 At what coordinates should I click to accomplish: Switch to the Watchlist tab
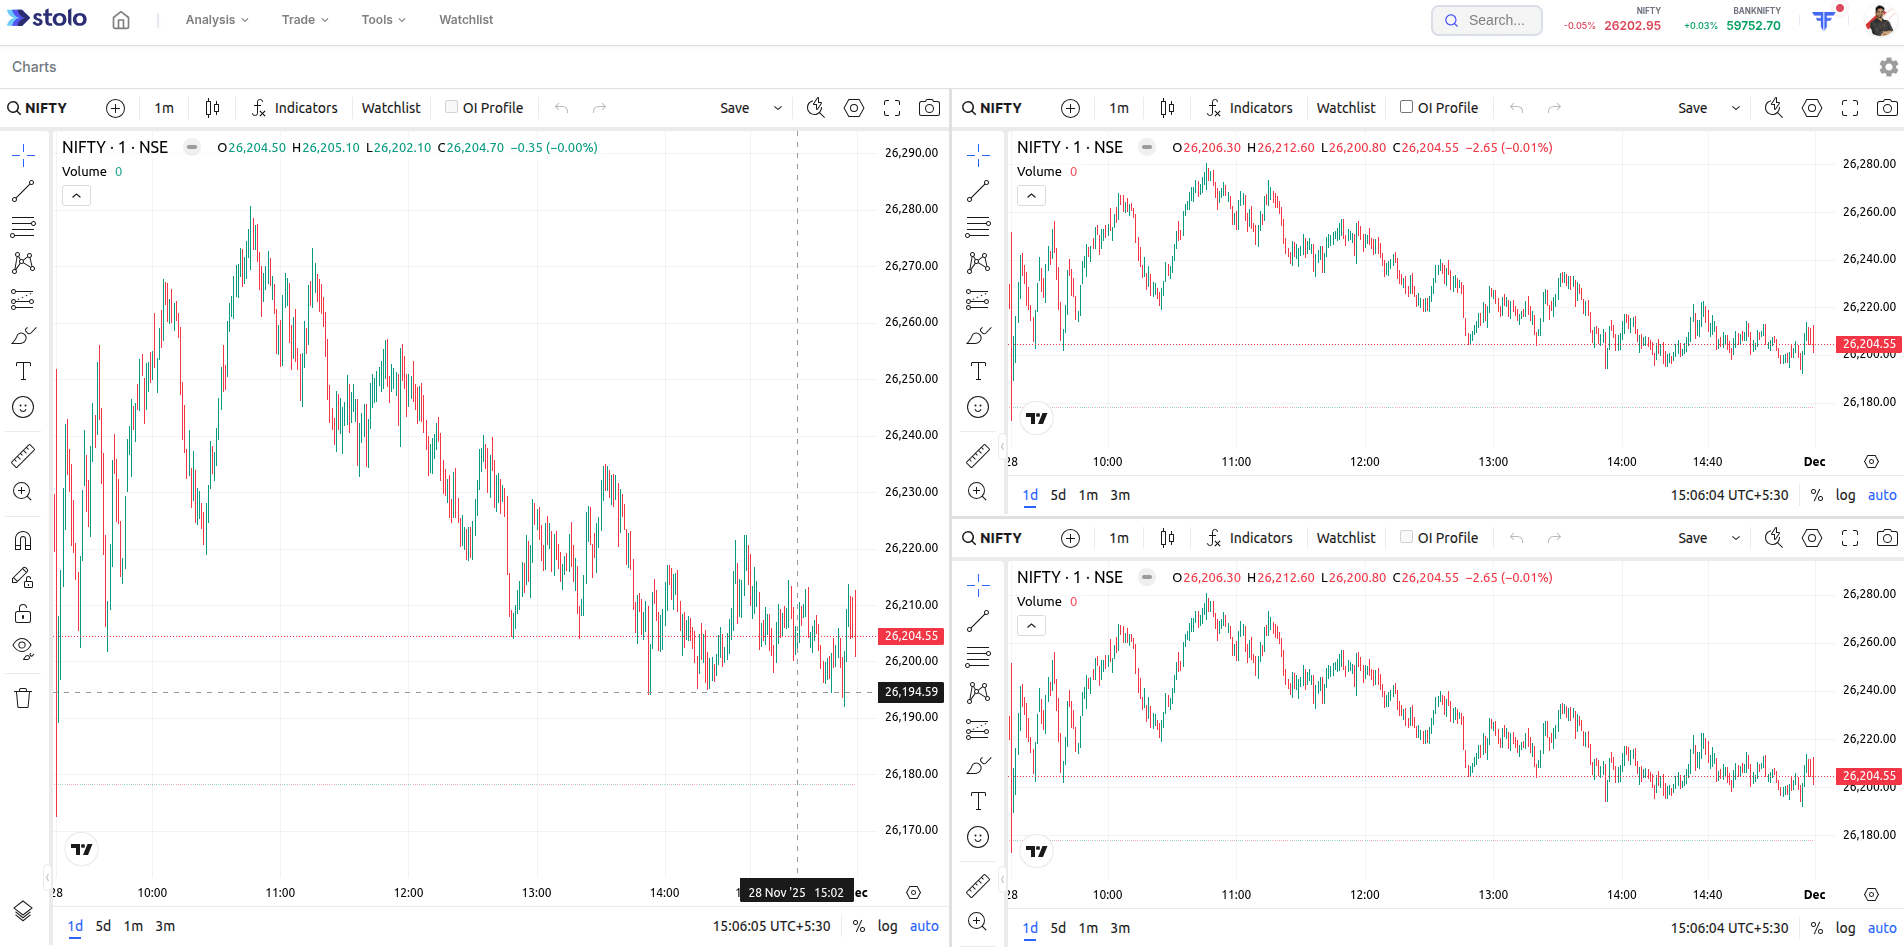466,19
